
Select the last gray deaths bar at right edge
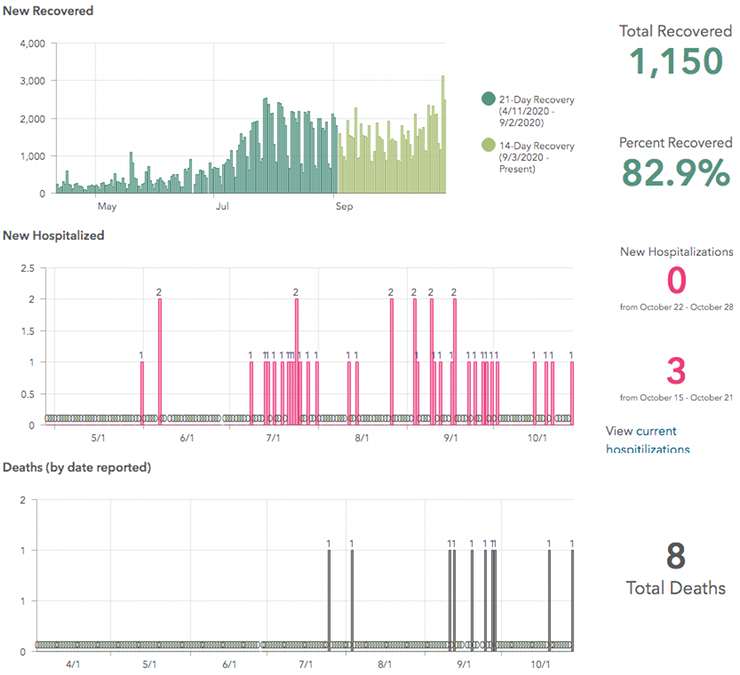coord(572,598)
